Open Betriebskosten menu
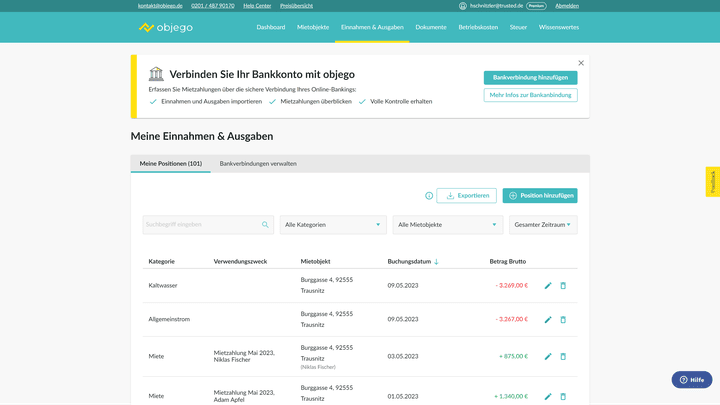Image resolution: width=720 pixels, height=405 pixels. point(478,27)
